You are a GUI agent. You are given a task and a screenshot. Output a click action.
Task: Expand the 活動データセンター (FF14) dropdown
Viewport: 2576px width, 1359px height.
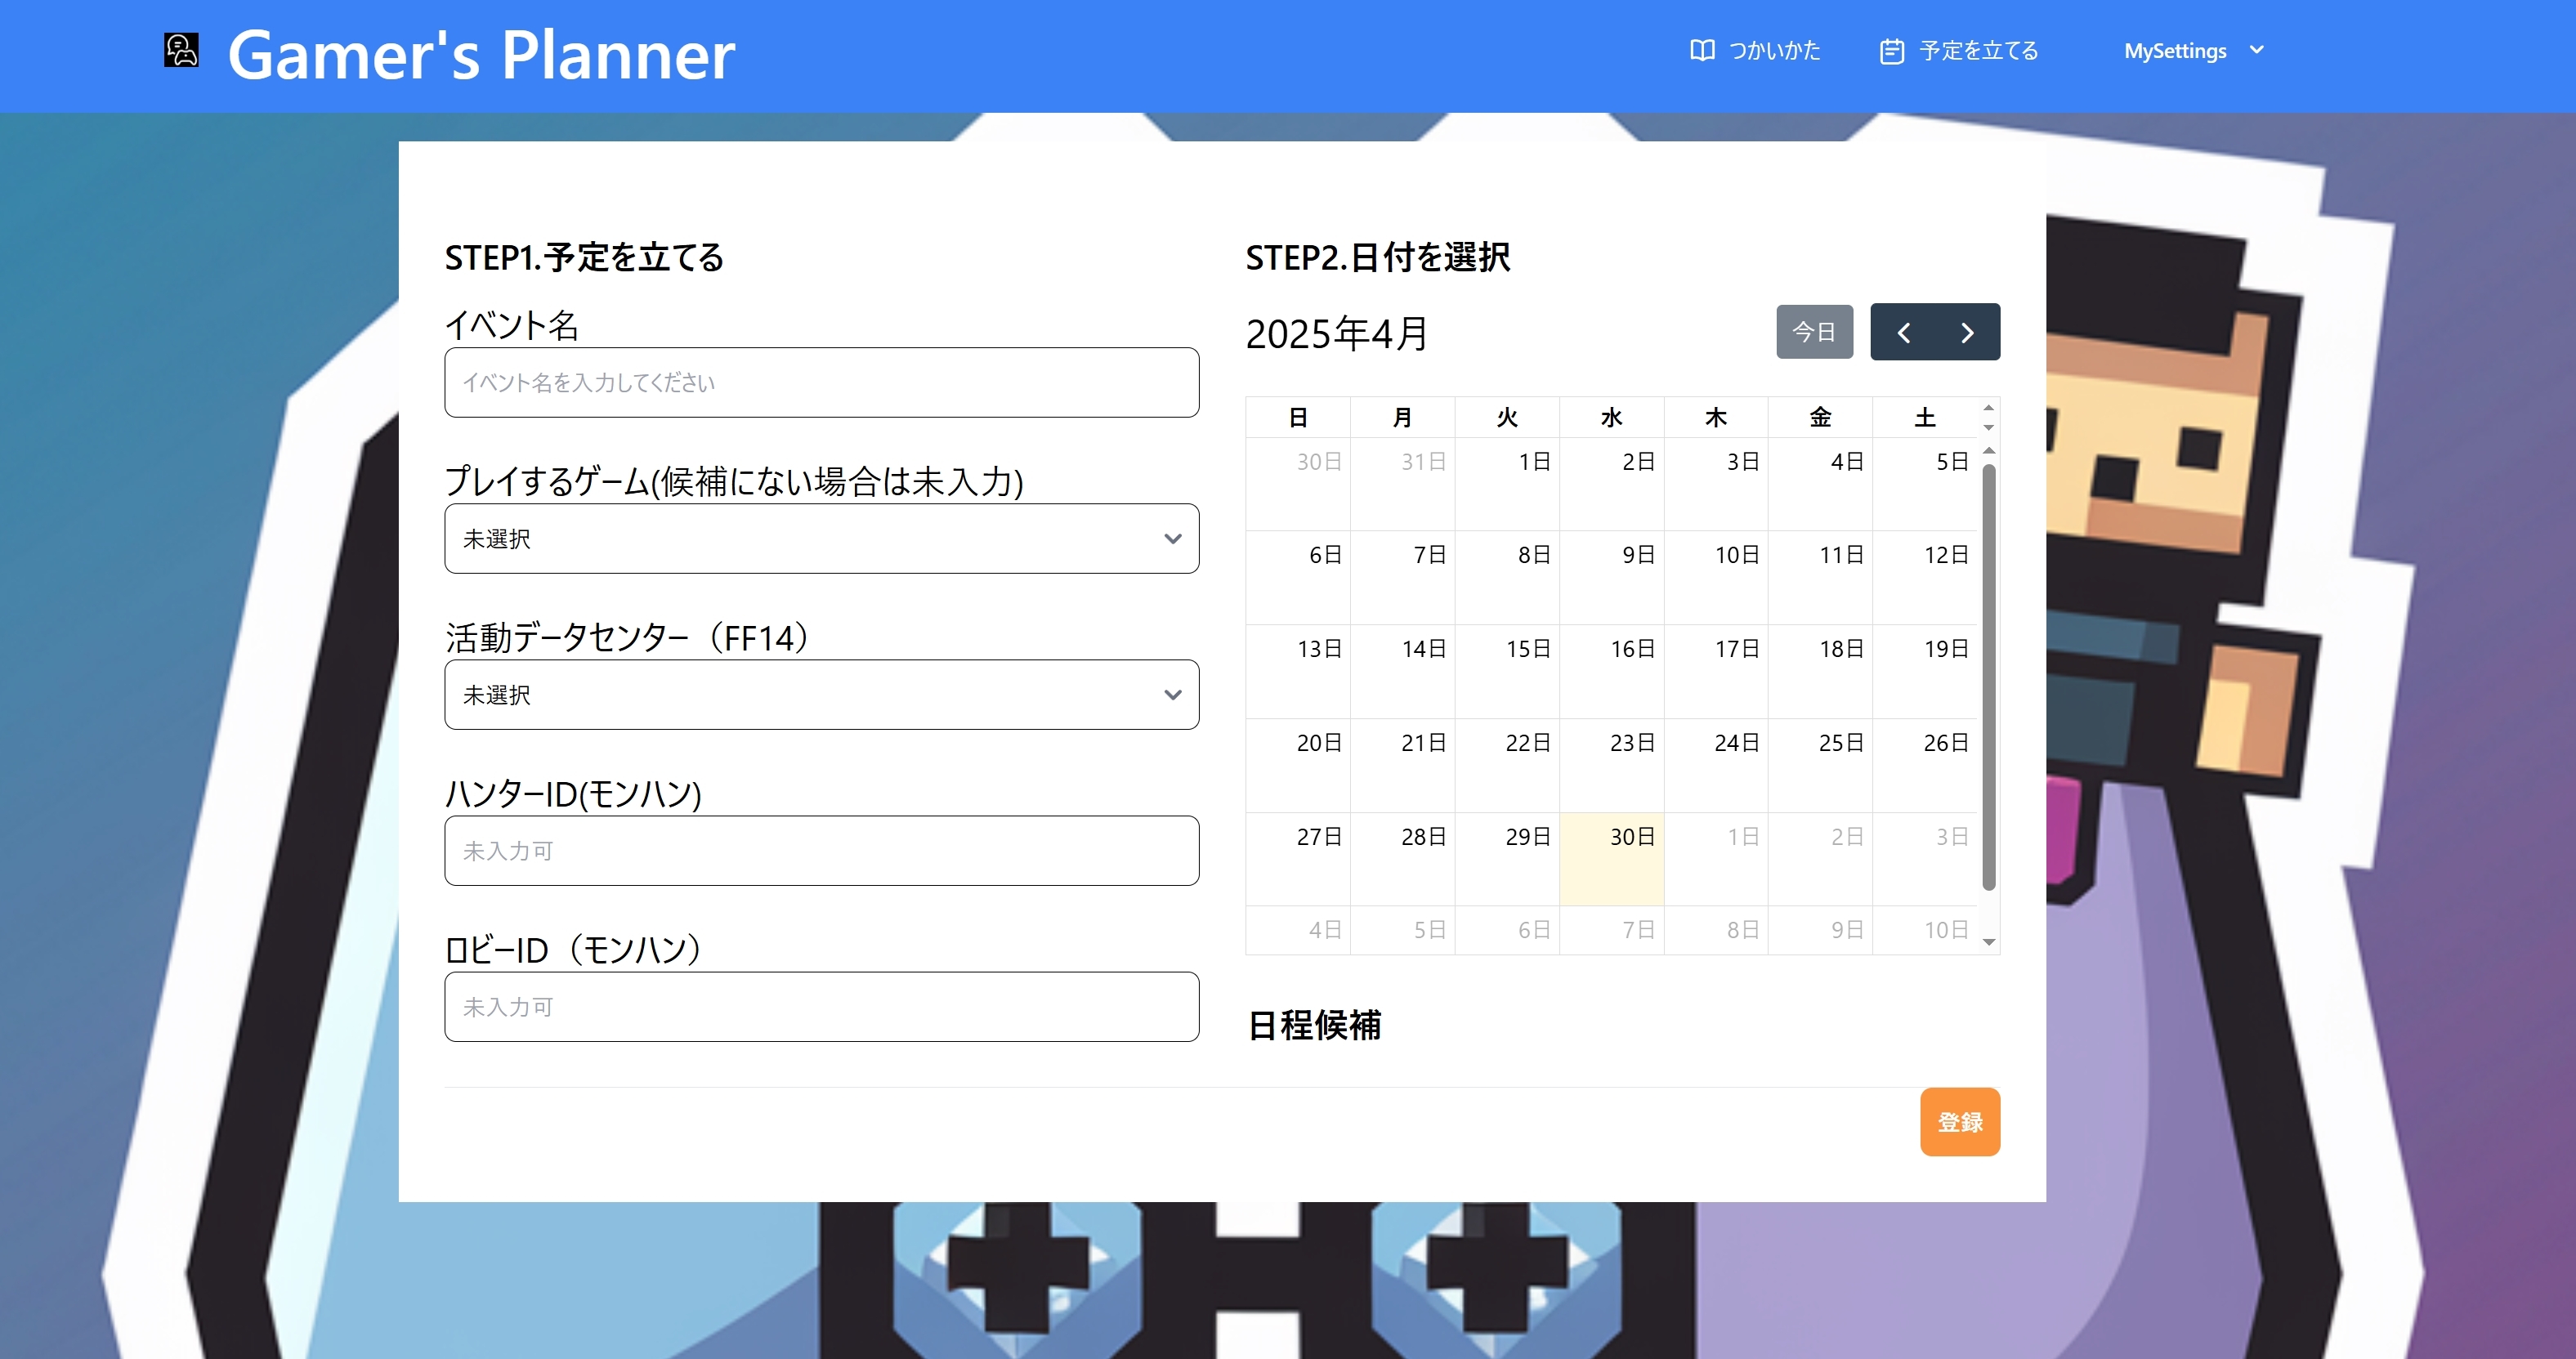tap(821, 695)
